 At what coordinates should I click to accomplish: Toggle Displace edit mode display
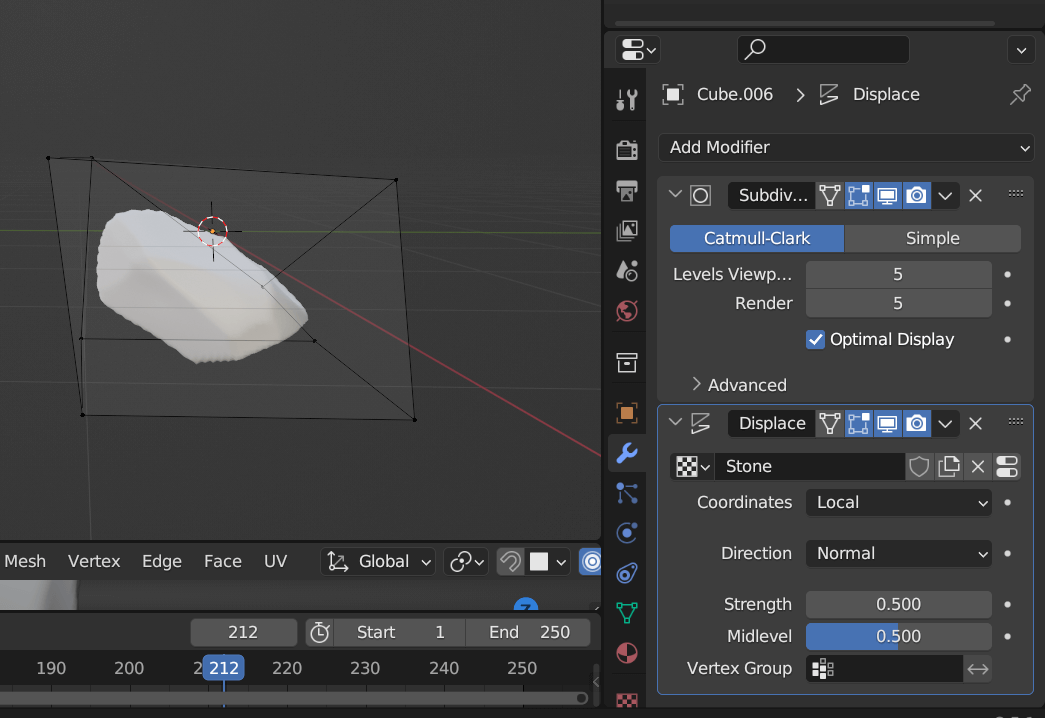[x=858, y=423]
